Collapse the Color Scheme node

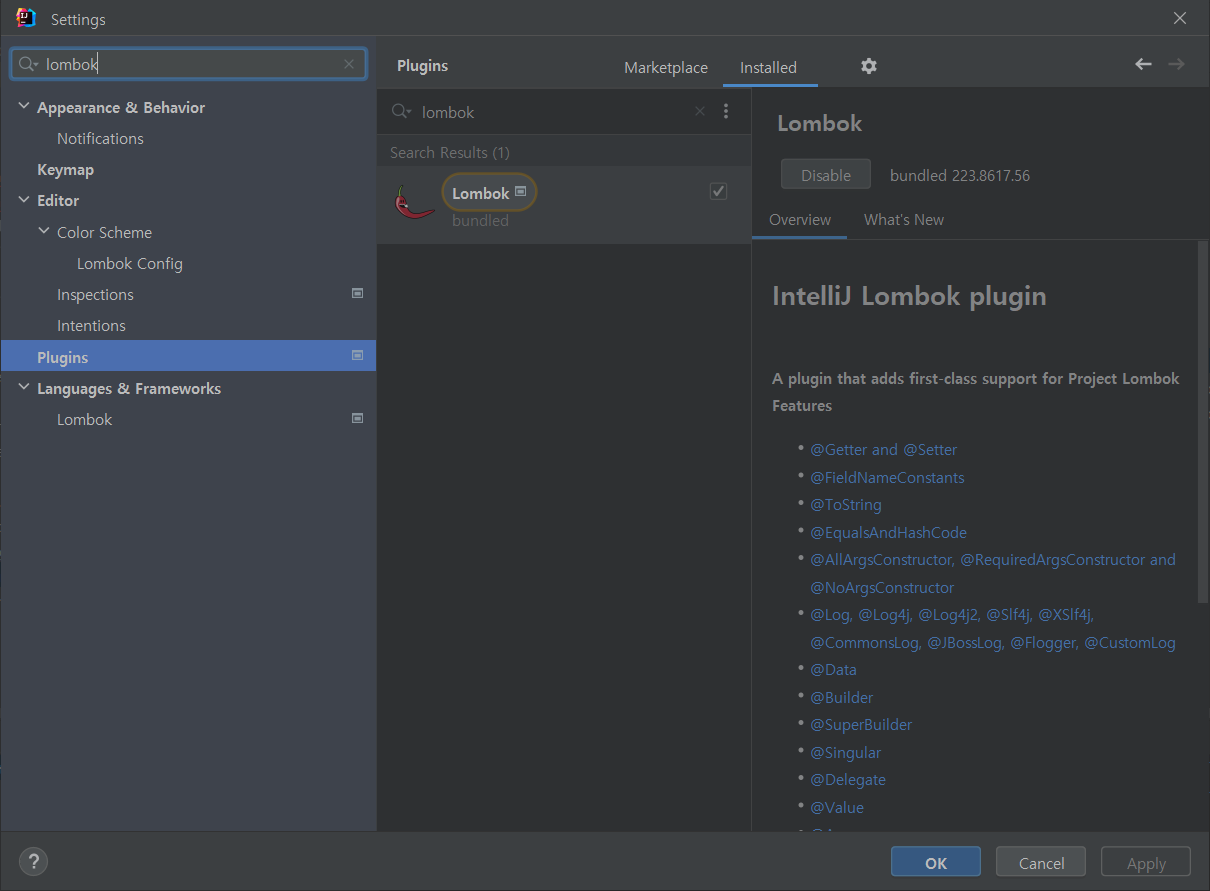(44, 231)
